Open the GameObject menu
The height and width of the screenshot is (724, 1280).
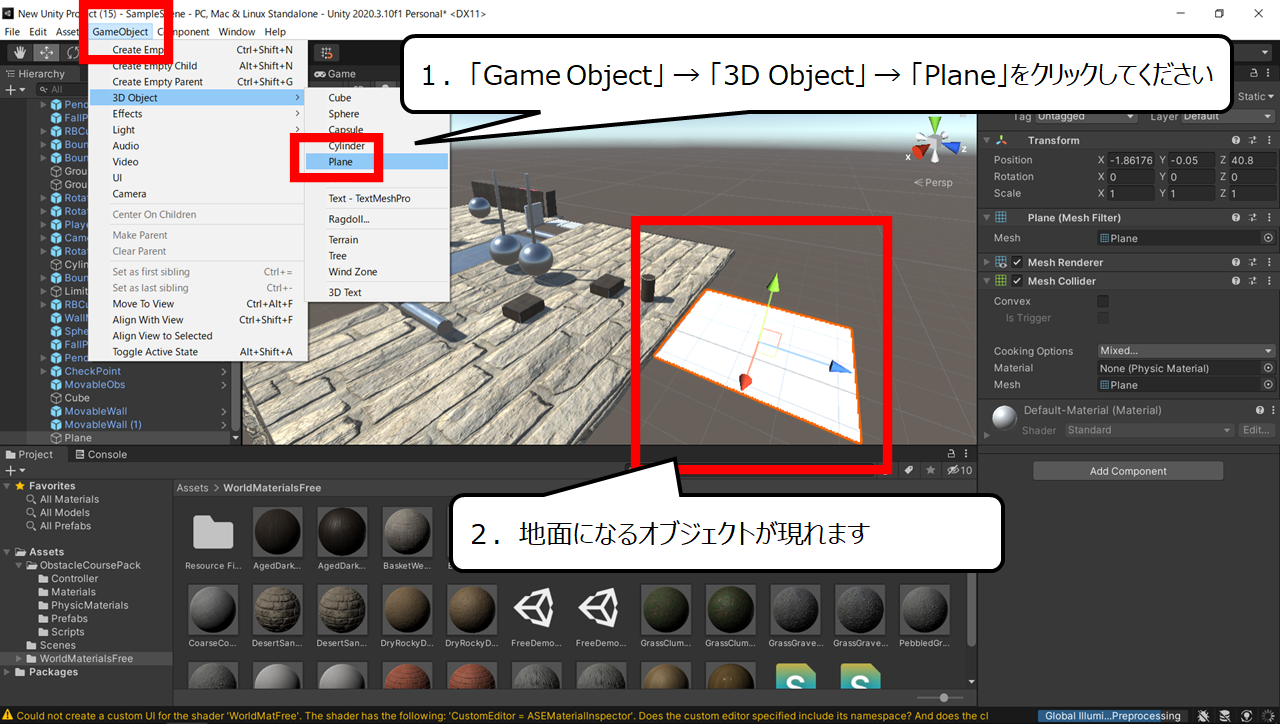(120, 32)
